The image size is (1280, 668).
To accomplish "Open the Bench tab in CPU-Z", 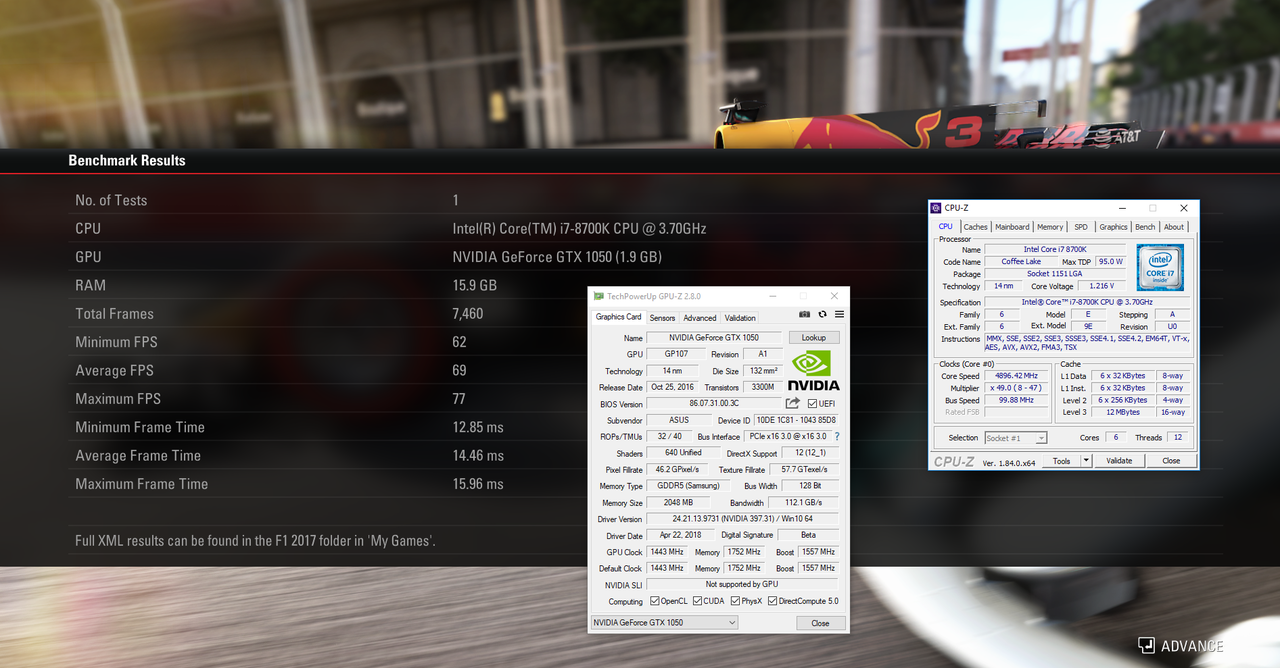I will (1145, 227).
